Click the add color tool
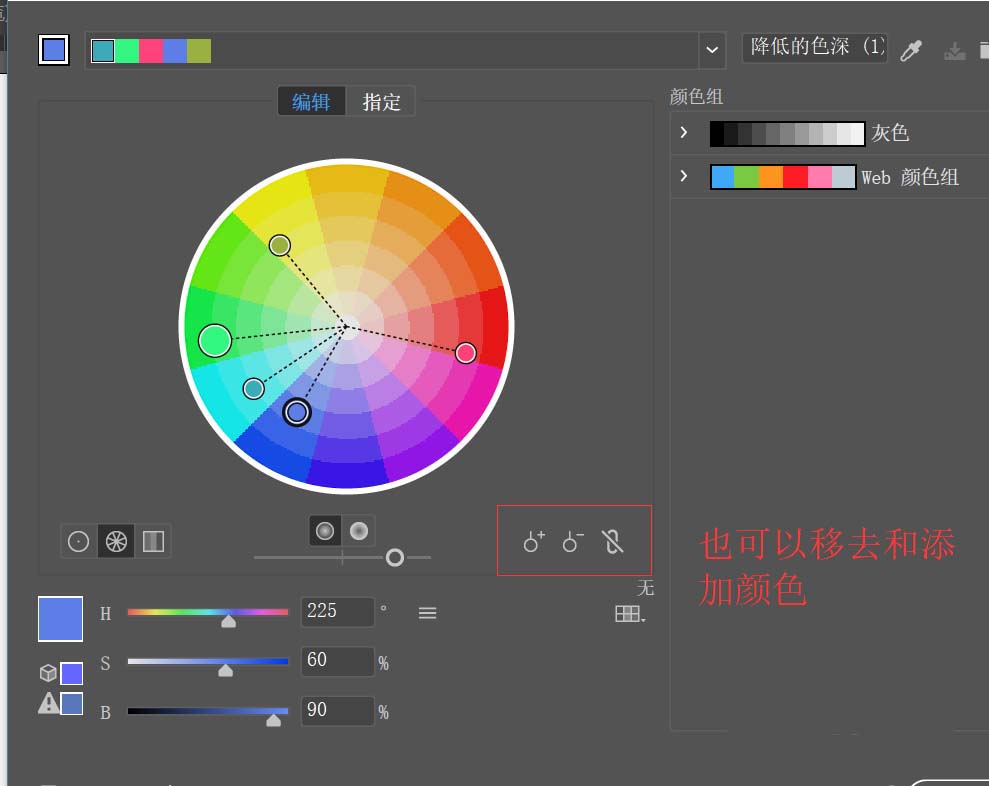 [x=534, y=541]
